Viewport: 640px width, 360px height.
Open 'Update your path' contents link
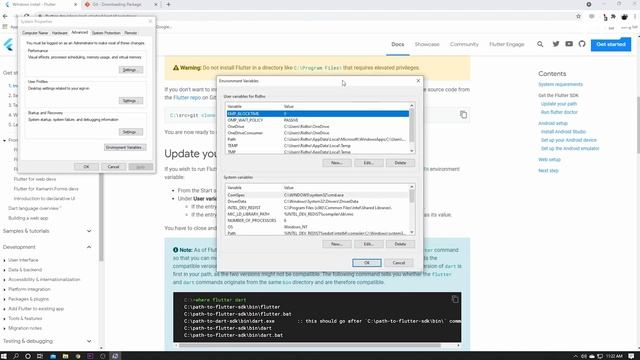[x=559, y=104]
